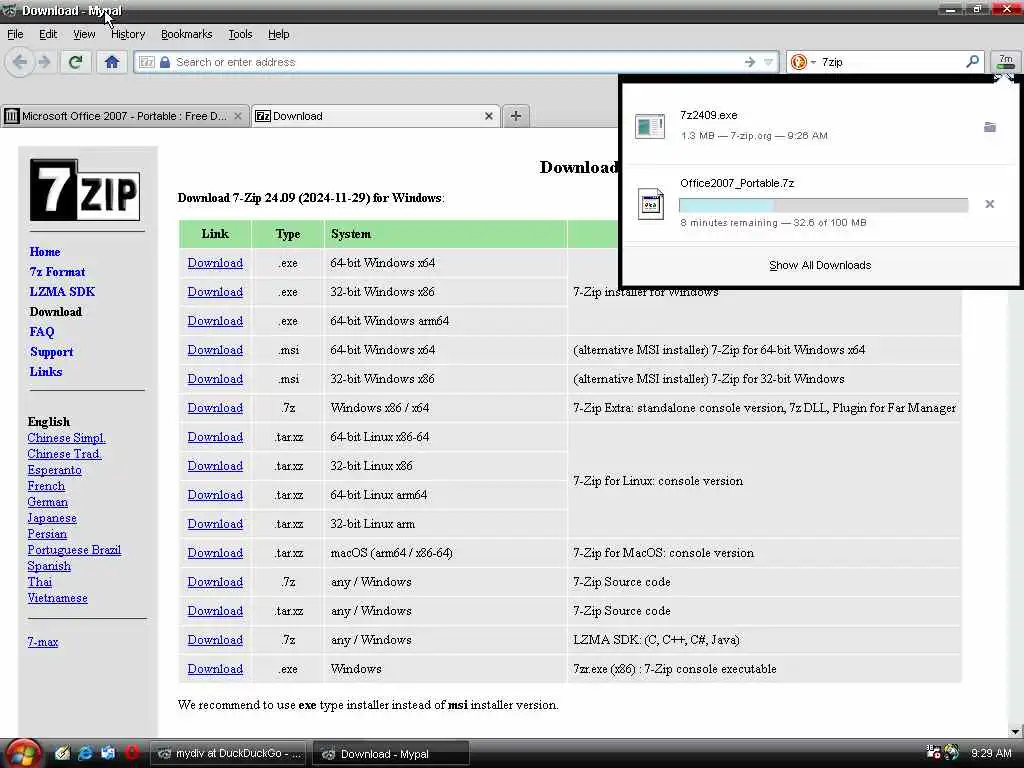Close the Download tab
Image resolution: width=1024 pixels, height=768 pixels.
[488, 116]
